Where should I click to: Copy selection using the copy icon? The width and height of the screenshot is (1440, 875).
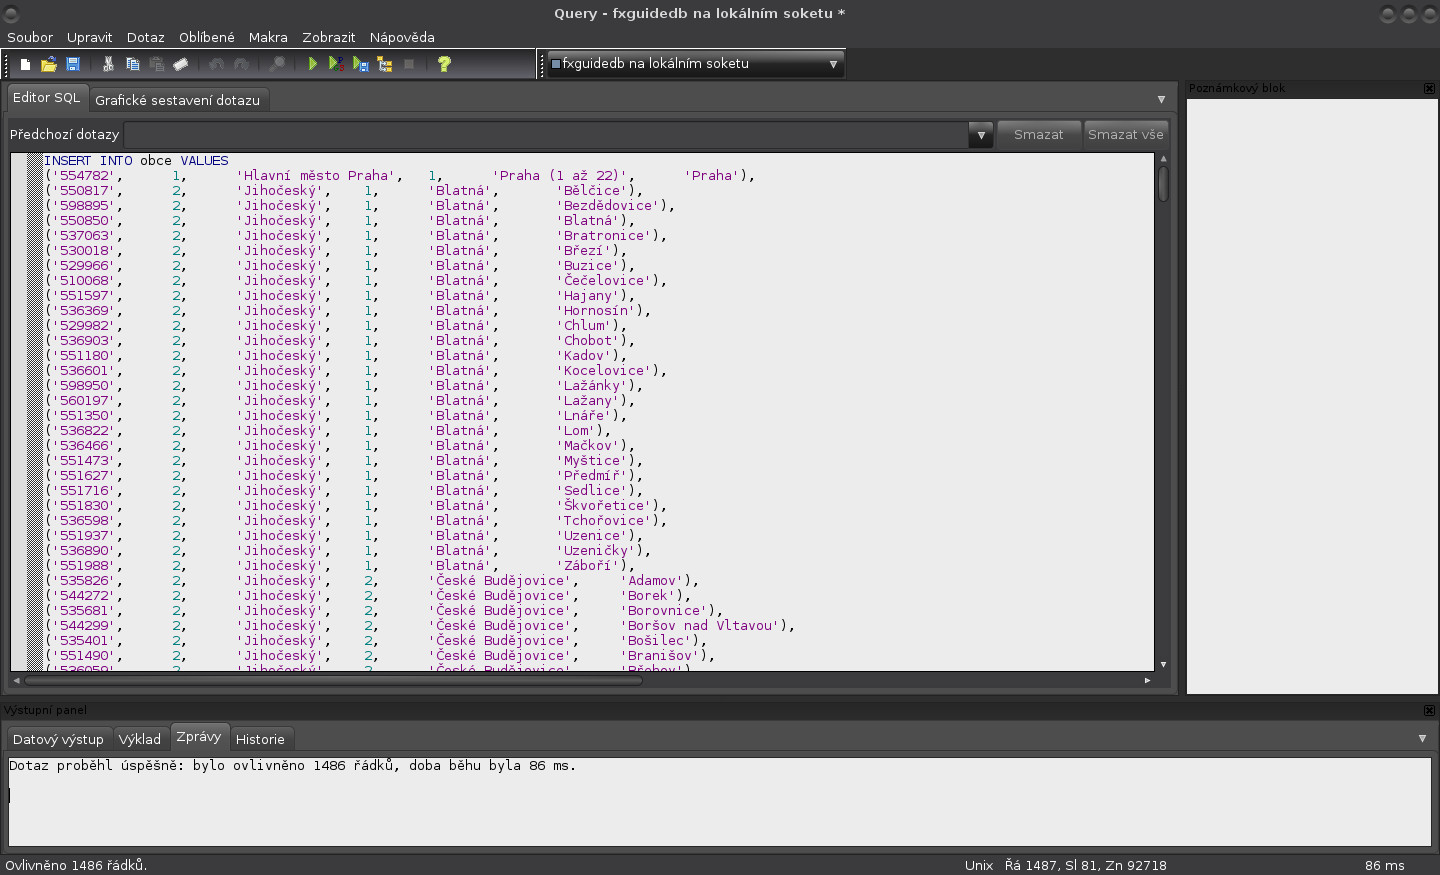click(x=132, y=64)
